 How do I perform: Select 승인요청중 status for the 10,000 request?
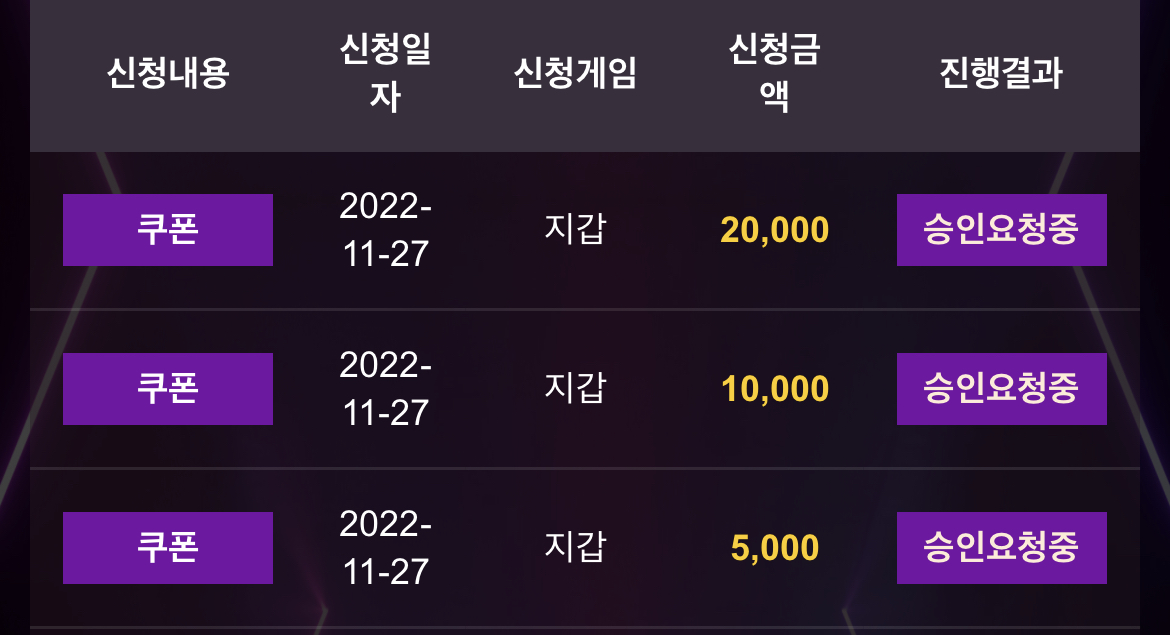(1001, 389)
